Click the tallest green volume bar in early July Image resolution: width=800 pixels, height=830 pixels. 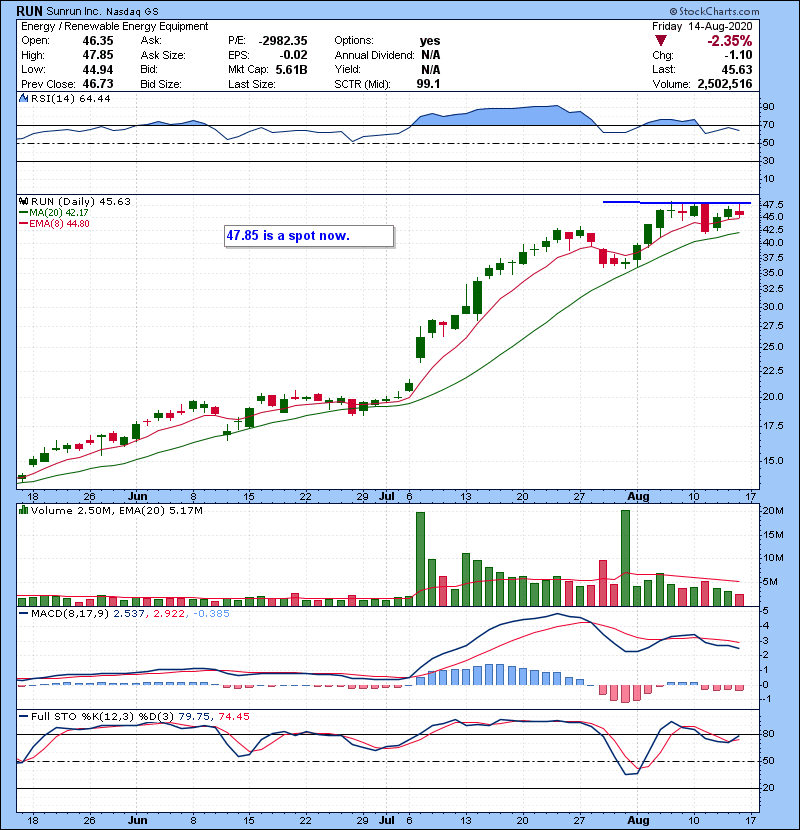[x=420, y=559]
